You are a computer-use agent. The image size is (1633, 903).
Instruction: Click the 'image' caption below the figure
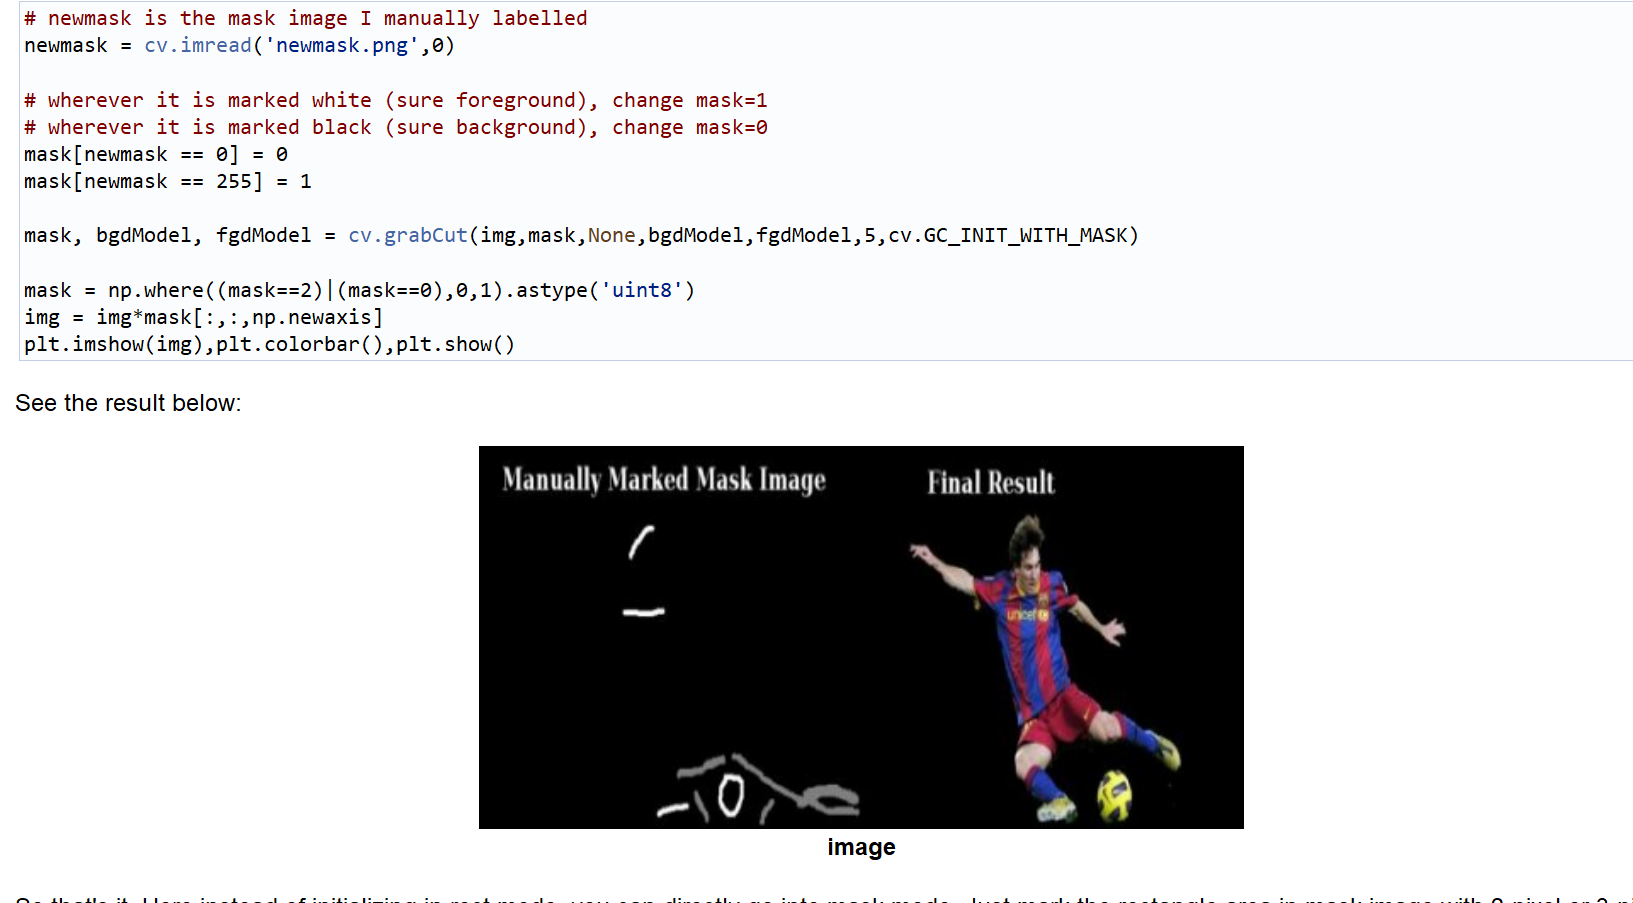pos(861,847)
